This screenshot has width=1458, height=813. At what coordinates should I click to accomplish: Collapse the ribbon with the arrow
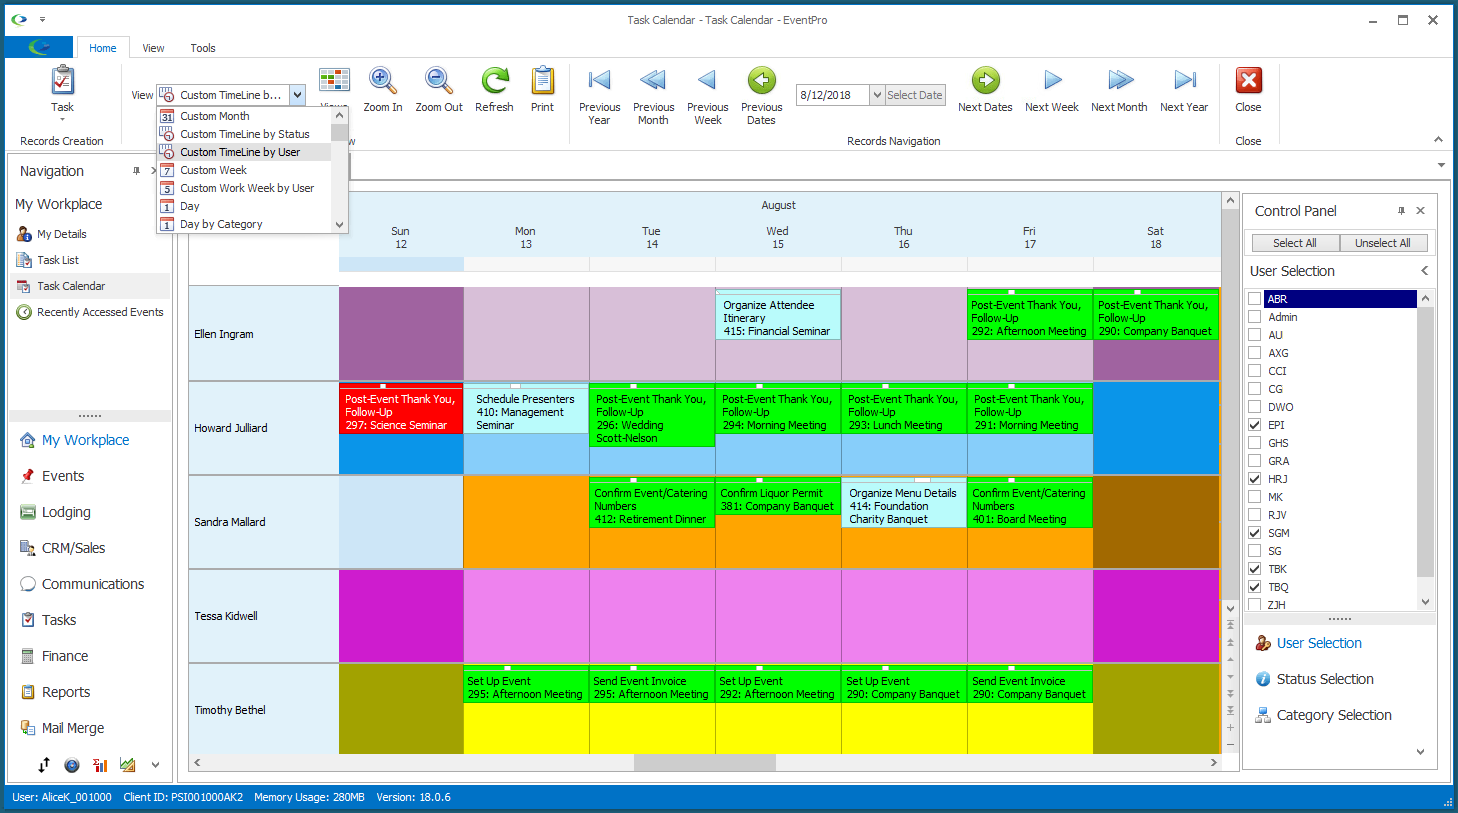(x=1438, y=140)
